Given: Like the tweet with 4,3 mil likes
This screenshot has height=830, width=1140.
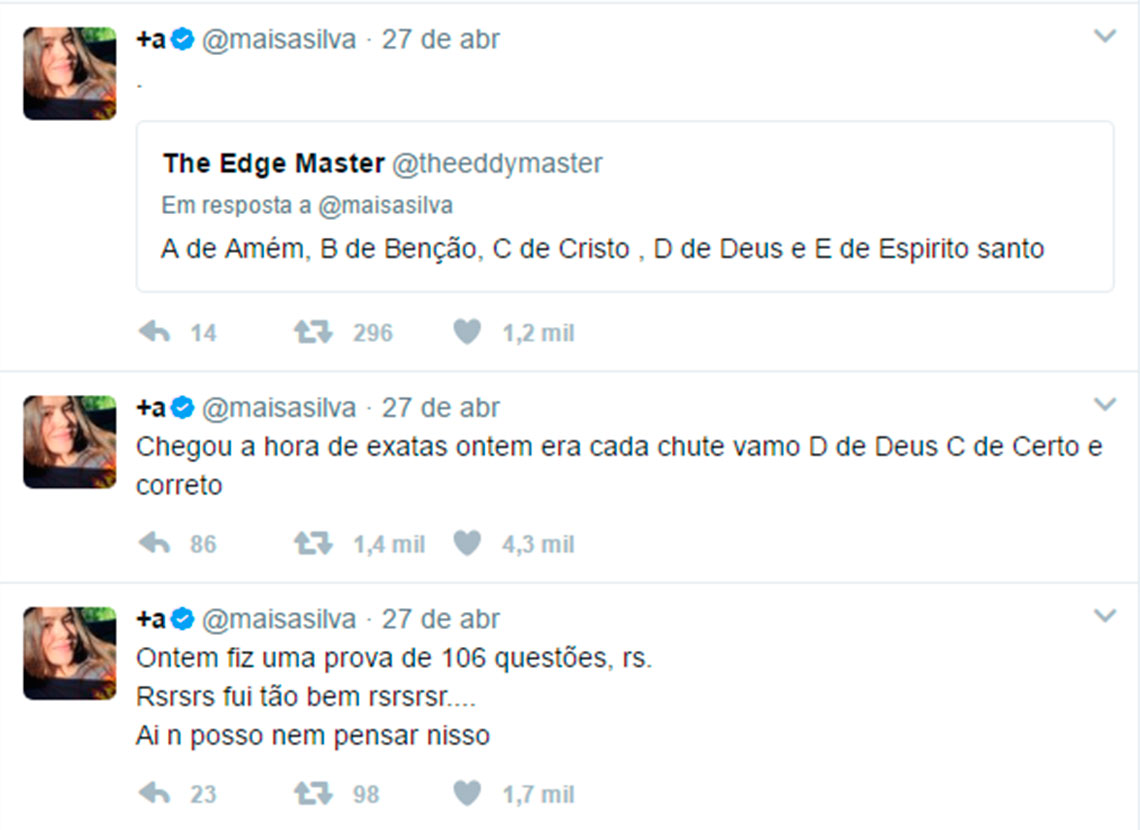Looking at the screenshot, I should click(x=467, y=543).
